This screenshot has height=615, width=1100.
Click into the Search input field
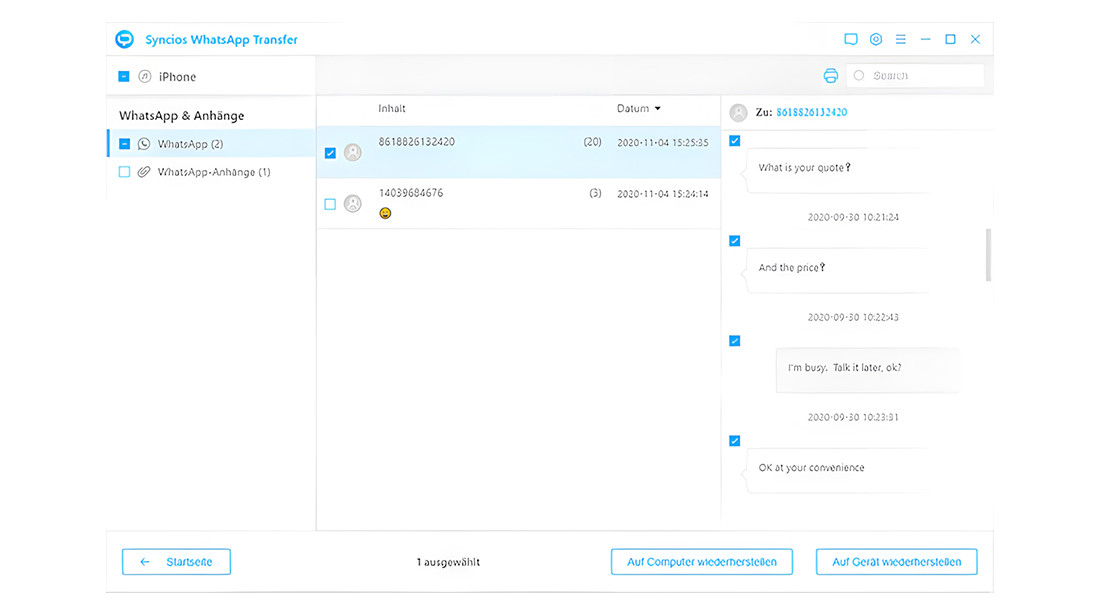[915, 76]
